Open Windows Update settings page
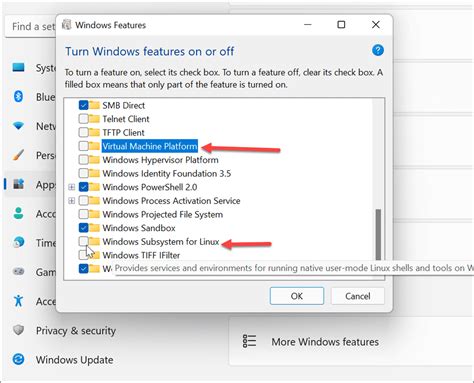Image resolution: width=474 pixels, height=383 pixels. coord(74,360)
